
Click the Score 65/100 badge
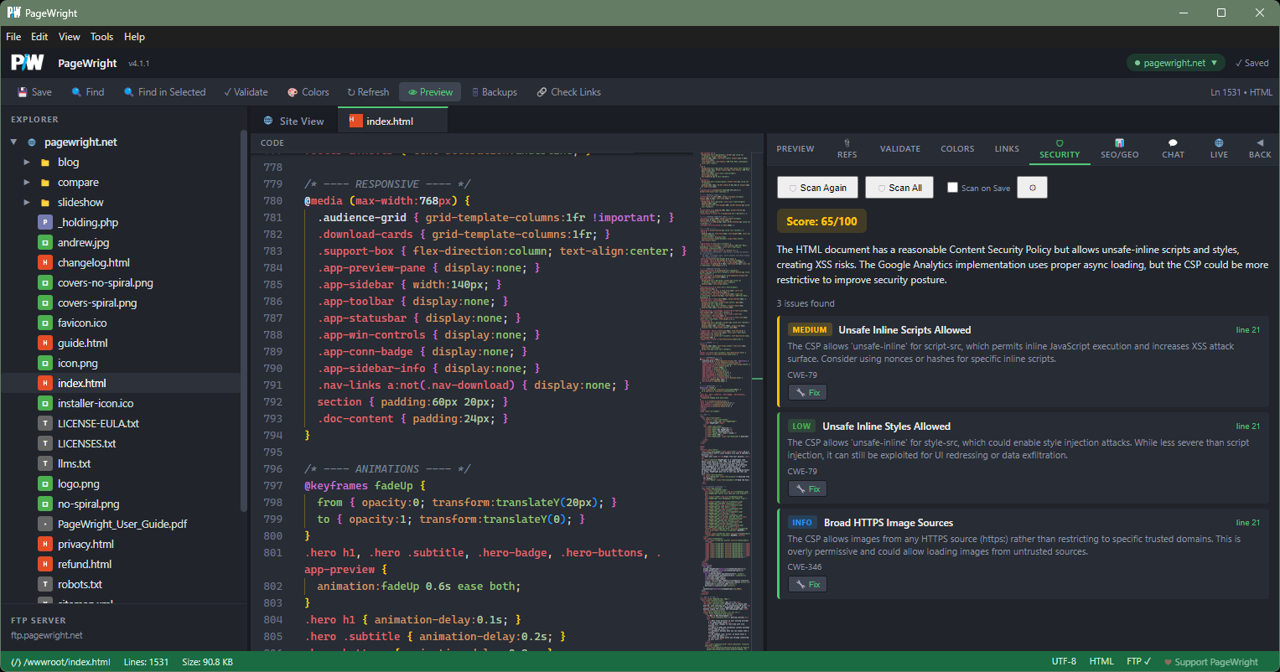(820, 221)
